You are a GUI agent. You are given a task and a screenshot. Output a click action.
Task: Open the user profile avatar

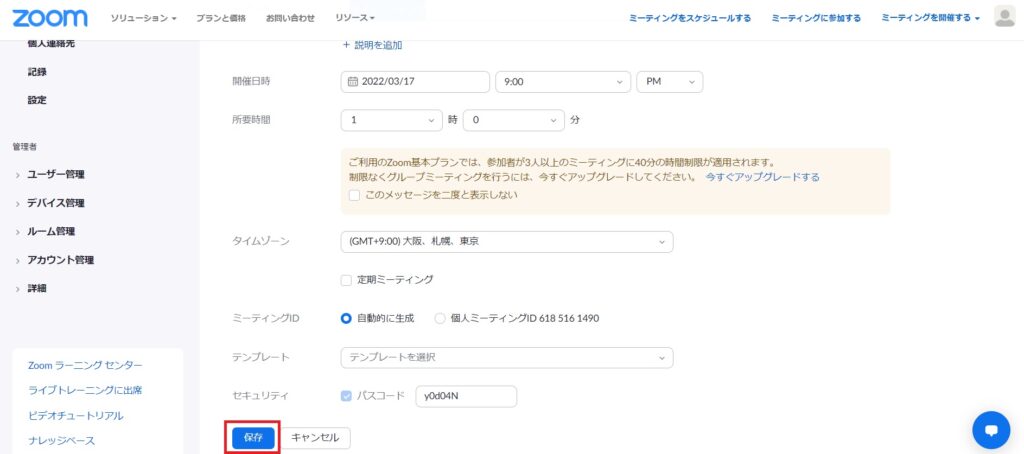click(x=1004, y=17)
